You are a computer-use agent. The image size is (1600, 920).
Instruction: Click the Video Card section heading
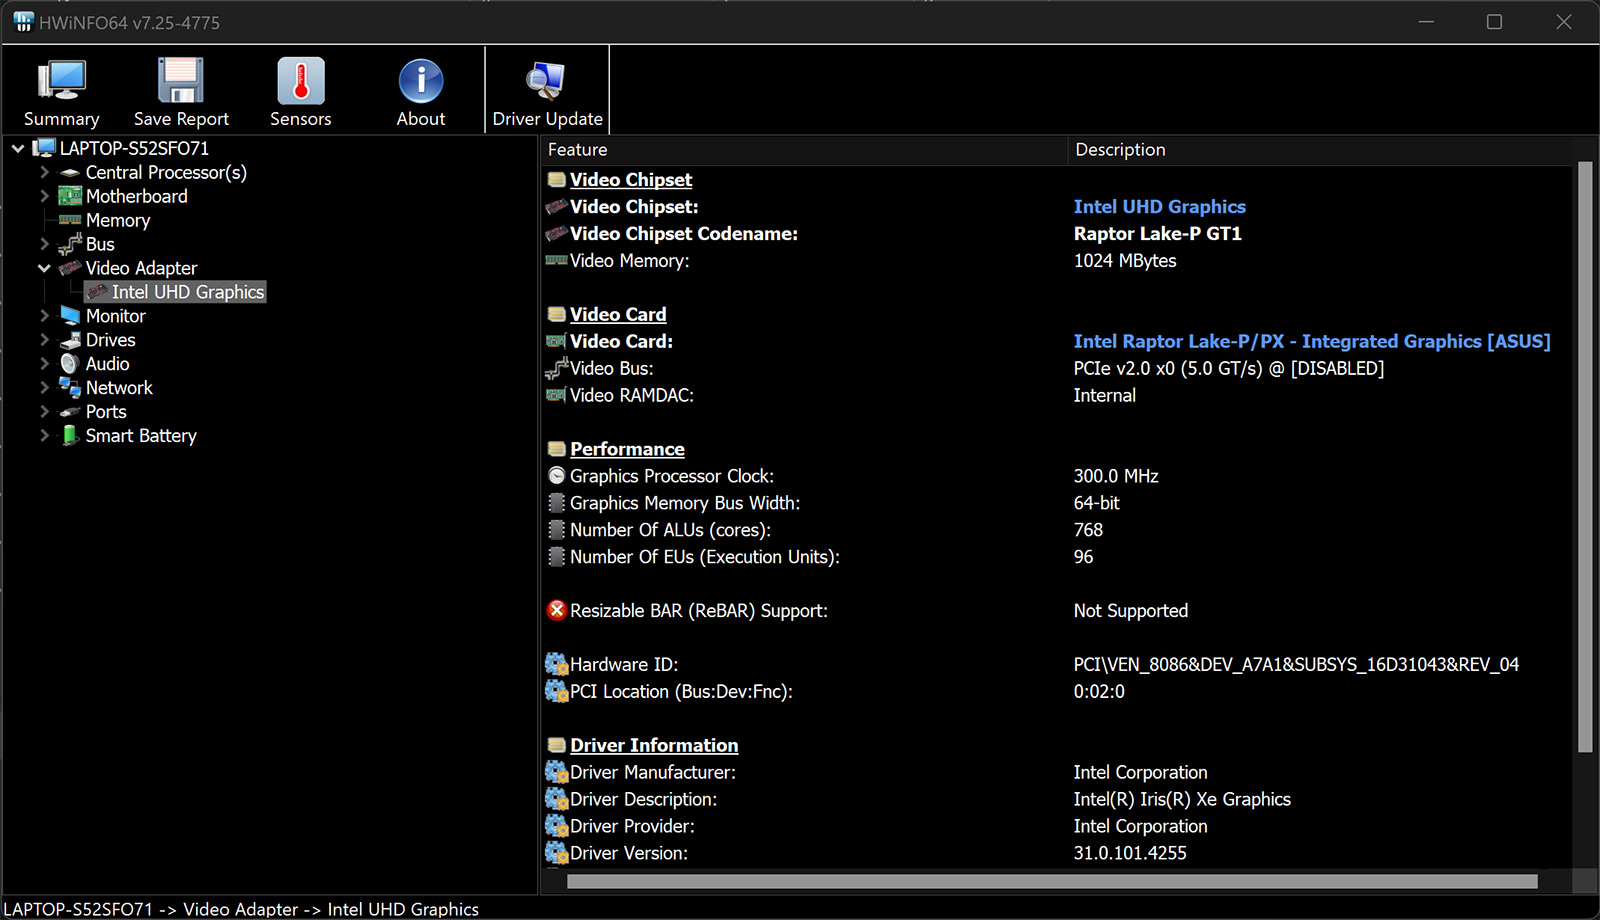click(x=617, y=315)
